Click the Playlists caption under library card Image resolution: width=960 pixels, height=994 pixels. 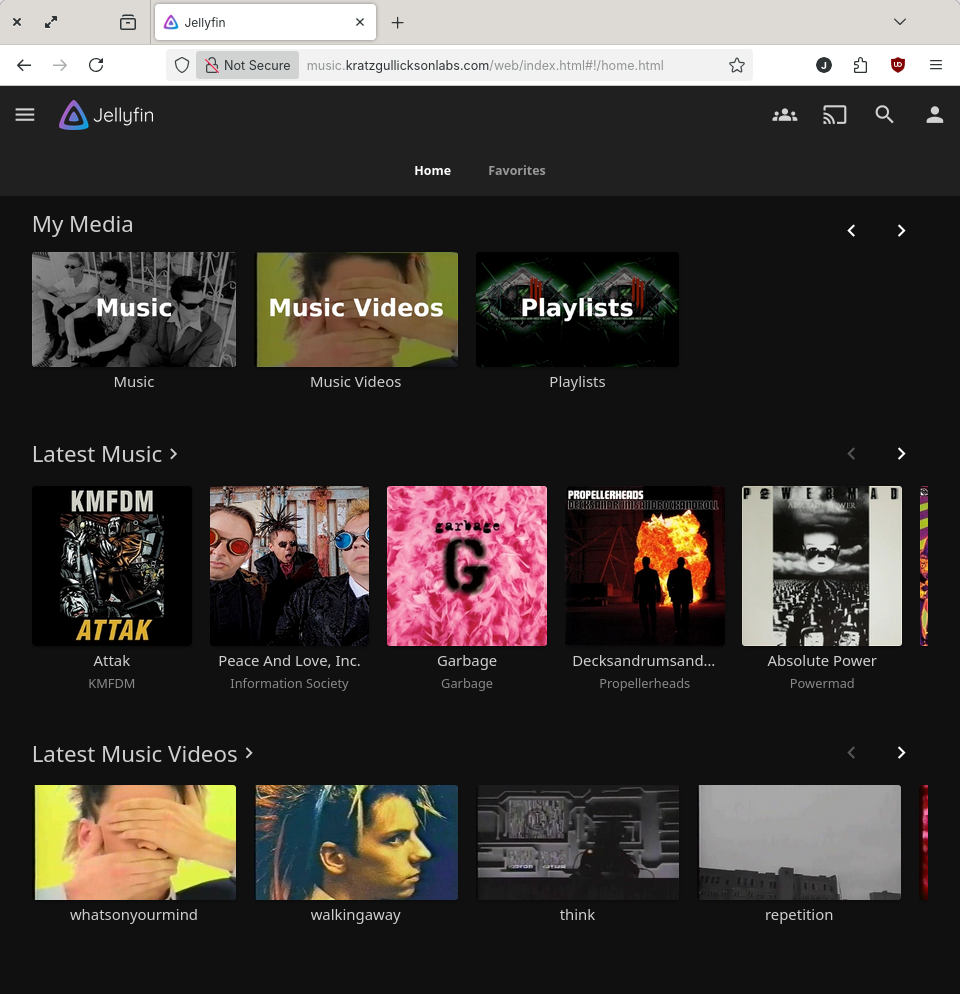[577, 382]
